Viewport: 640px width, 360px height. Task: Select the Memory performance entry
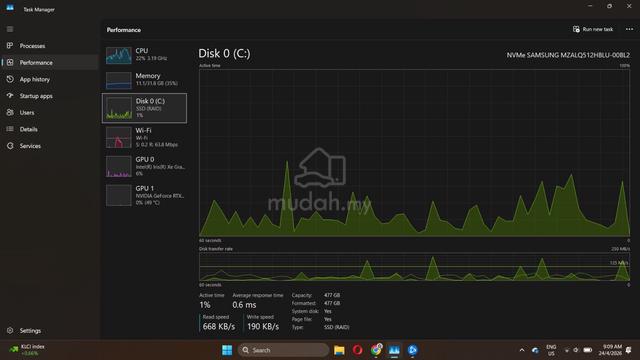point(144,80)
